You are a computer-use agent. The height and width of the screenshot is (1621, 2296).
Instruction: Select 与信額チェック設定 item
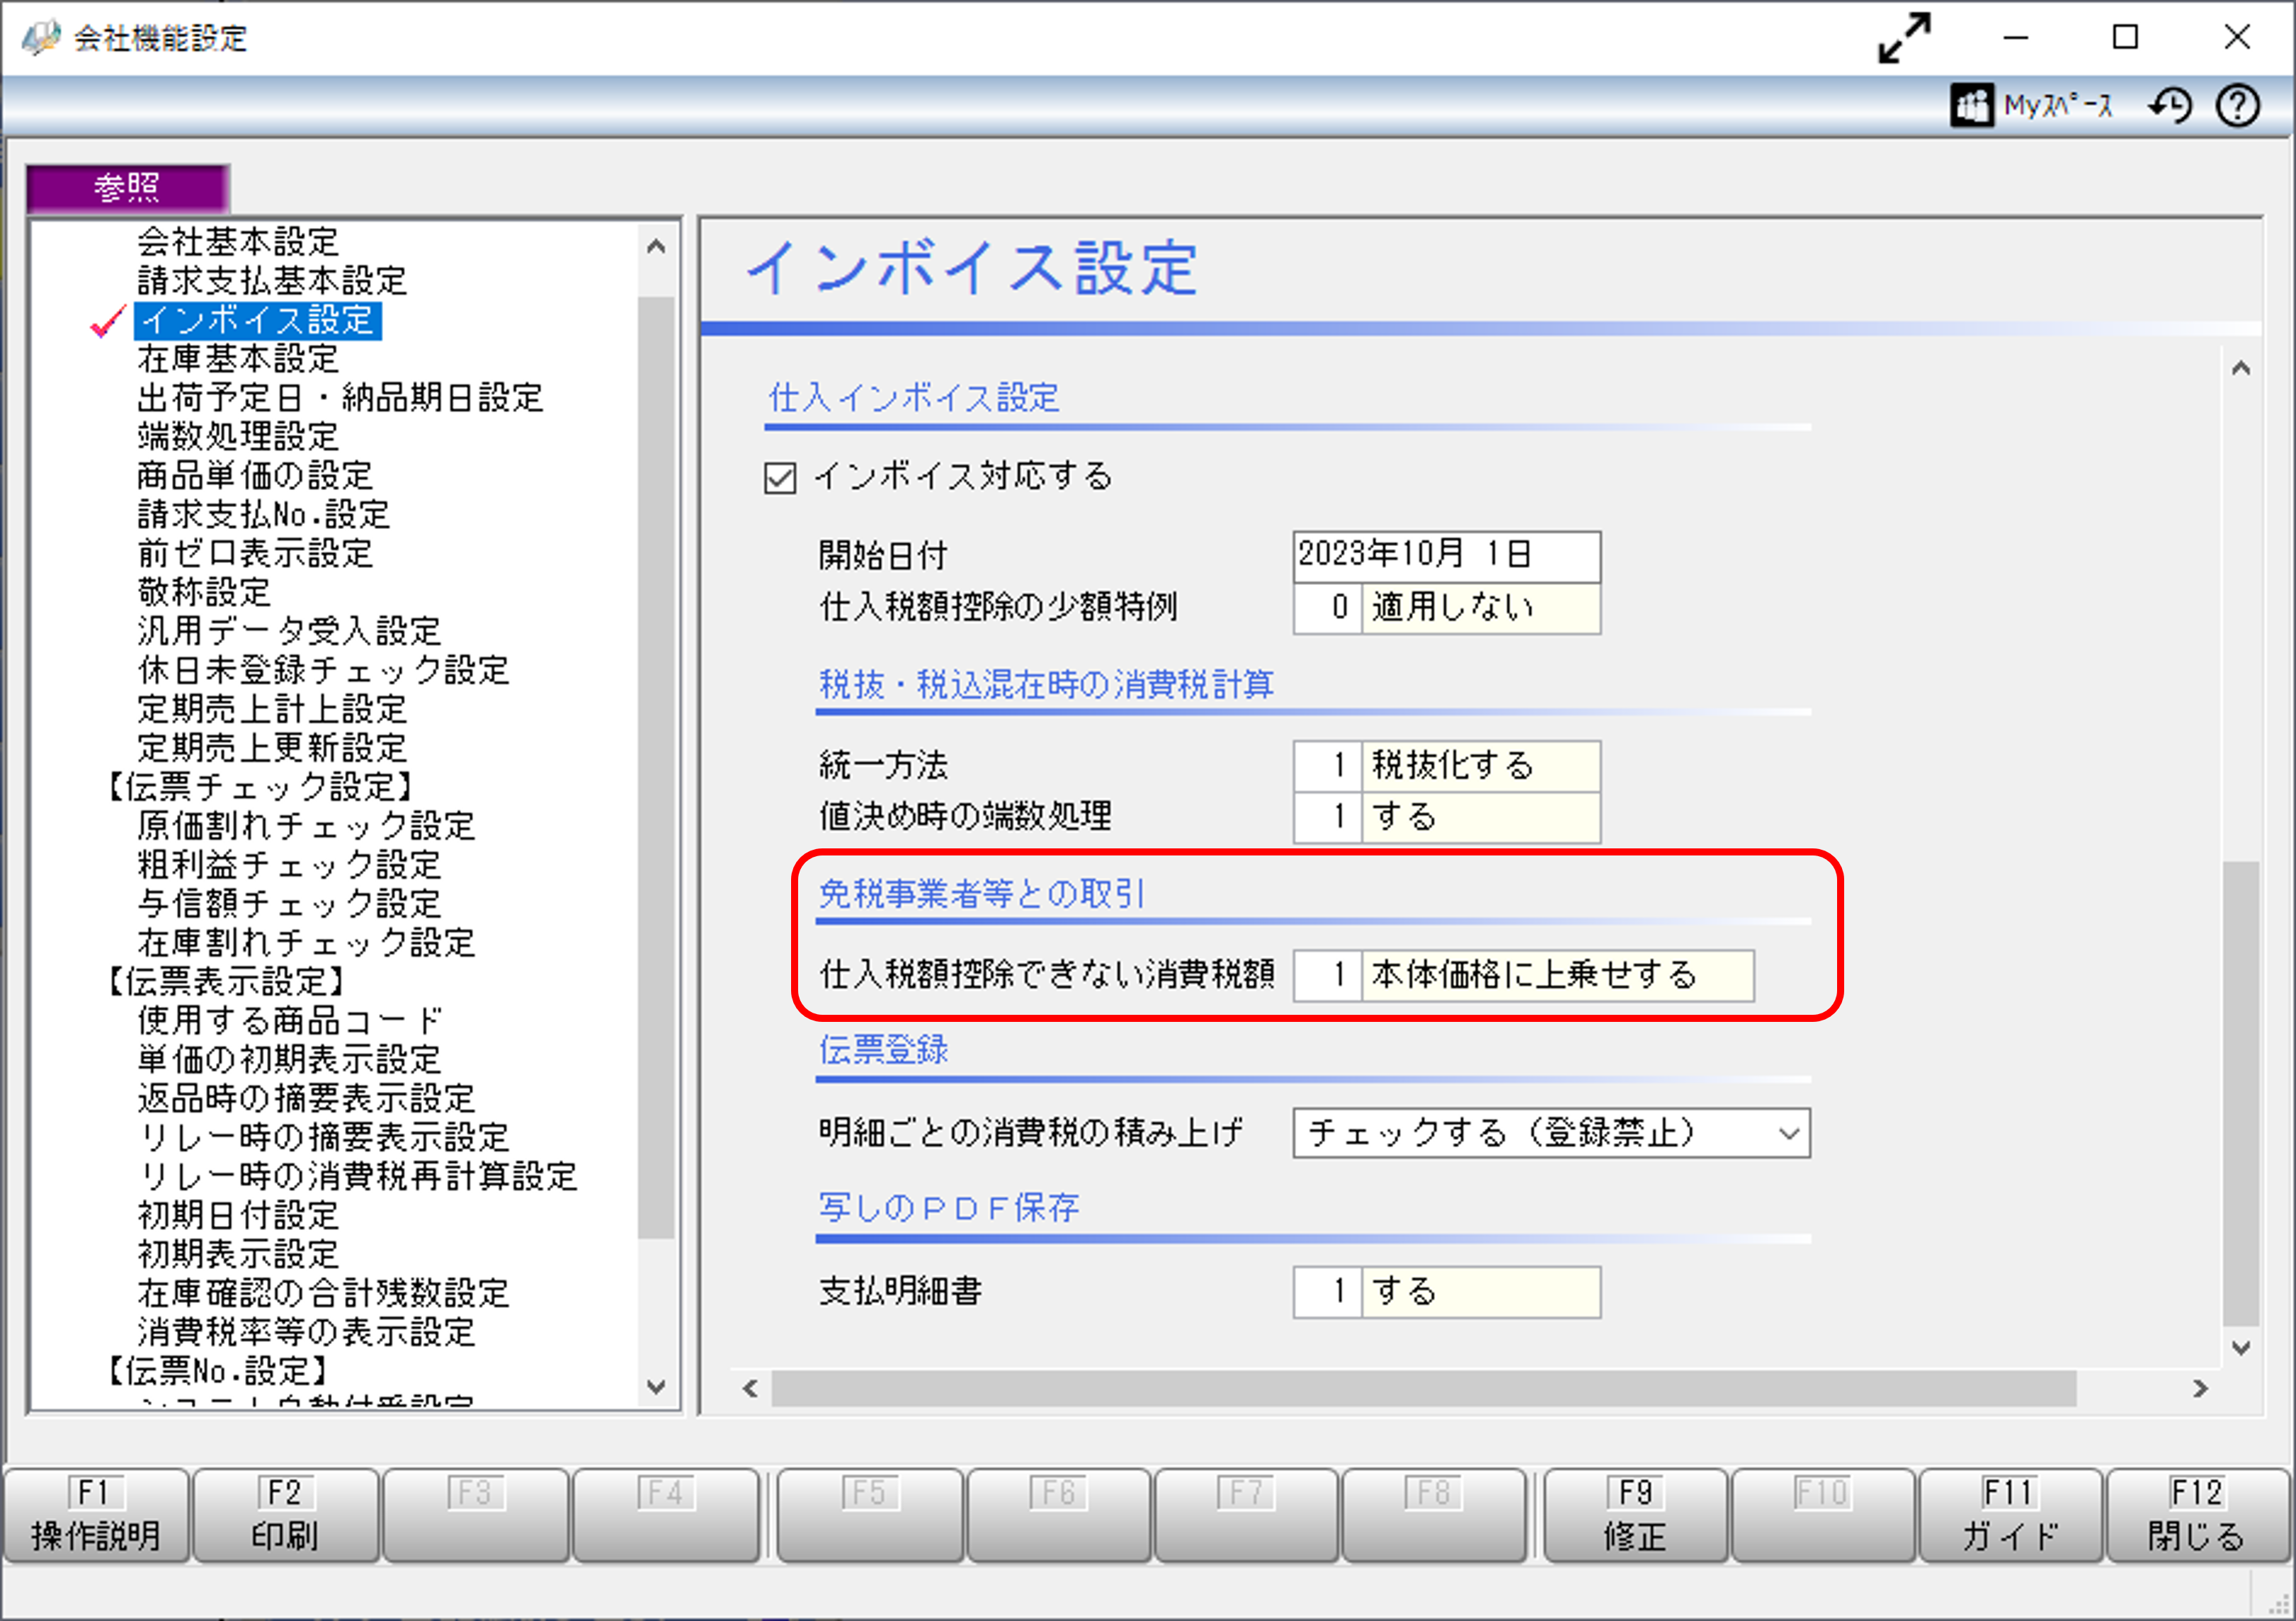coord(289,904)
